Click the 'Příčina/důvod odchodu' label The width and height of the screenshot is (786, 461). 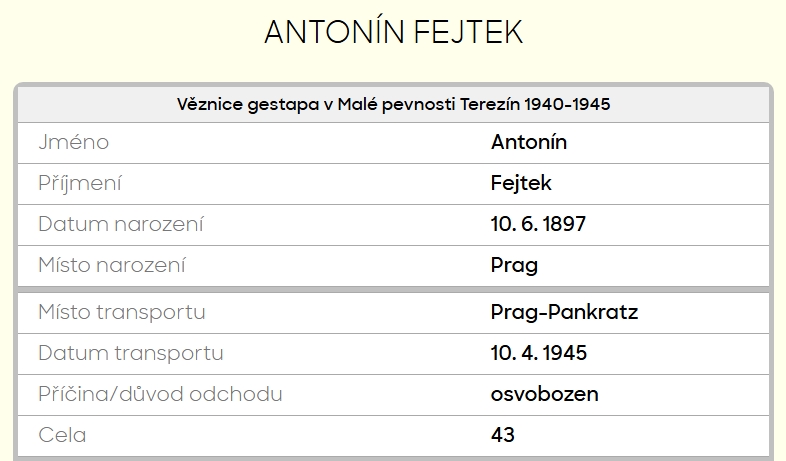[160, 394]
